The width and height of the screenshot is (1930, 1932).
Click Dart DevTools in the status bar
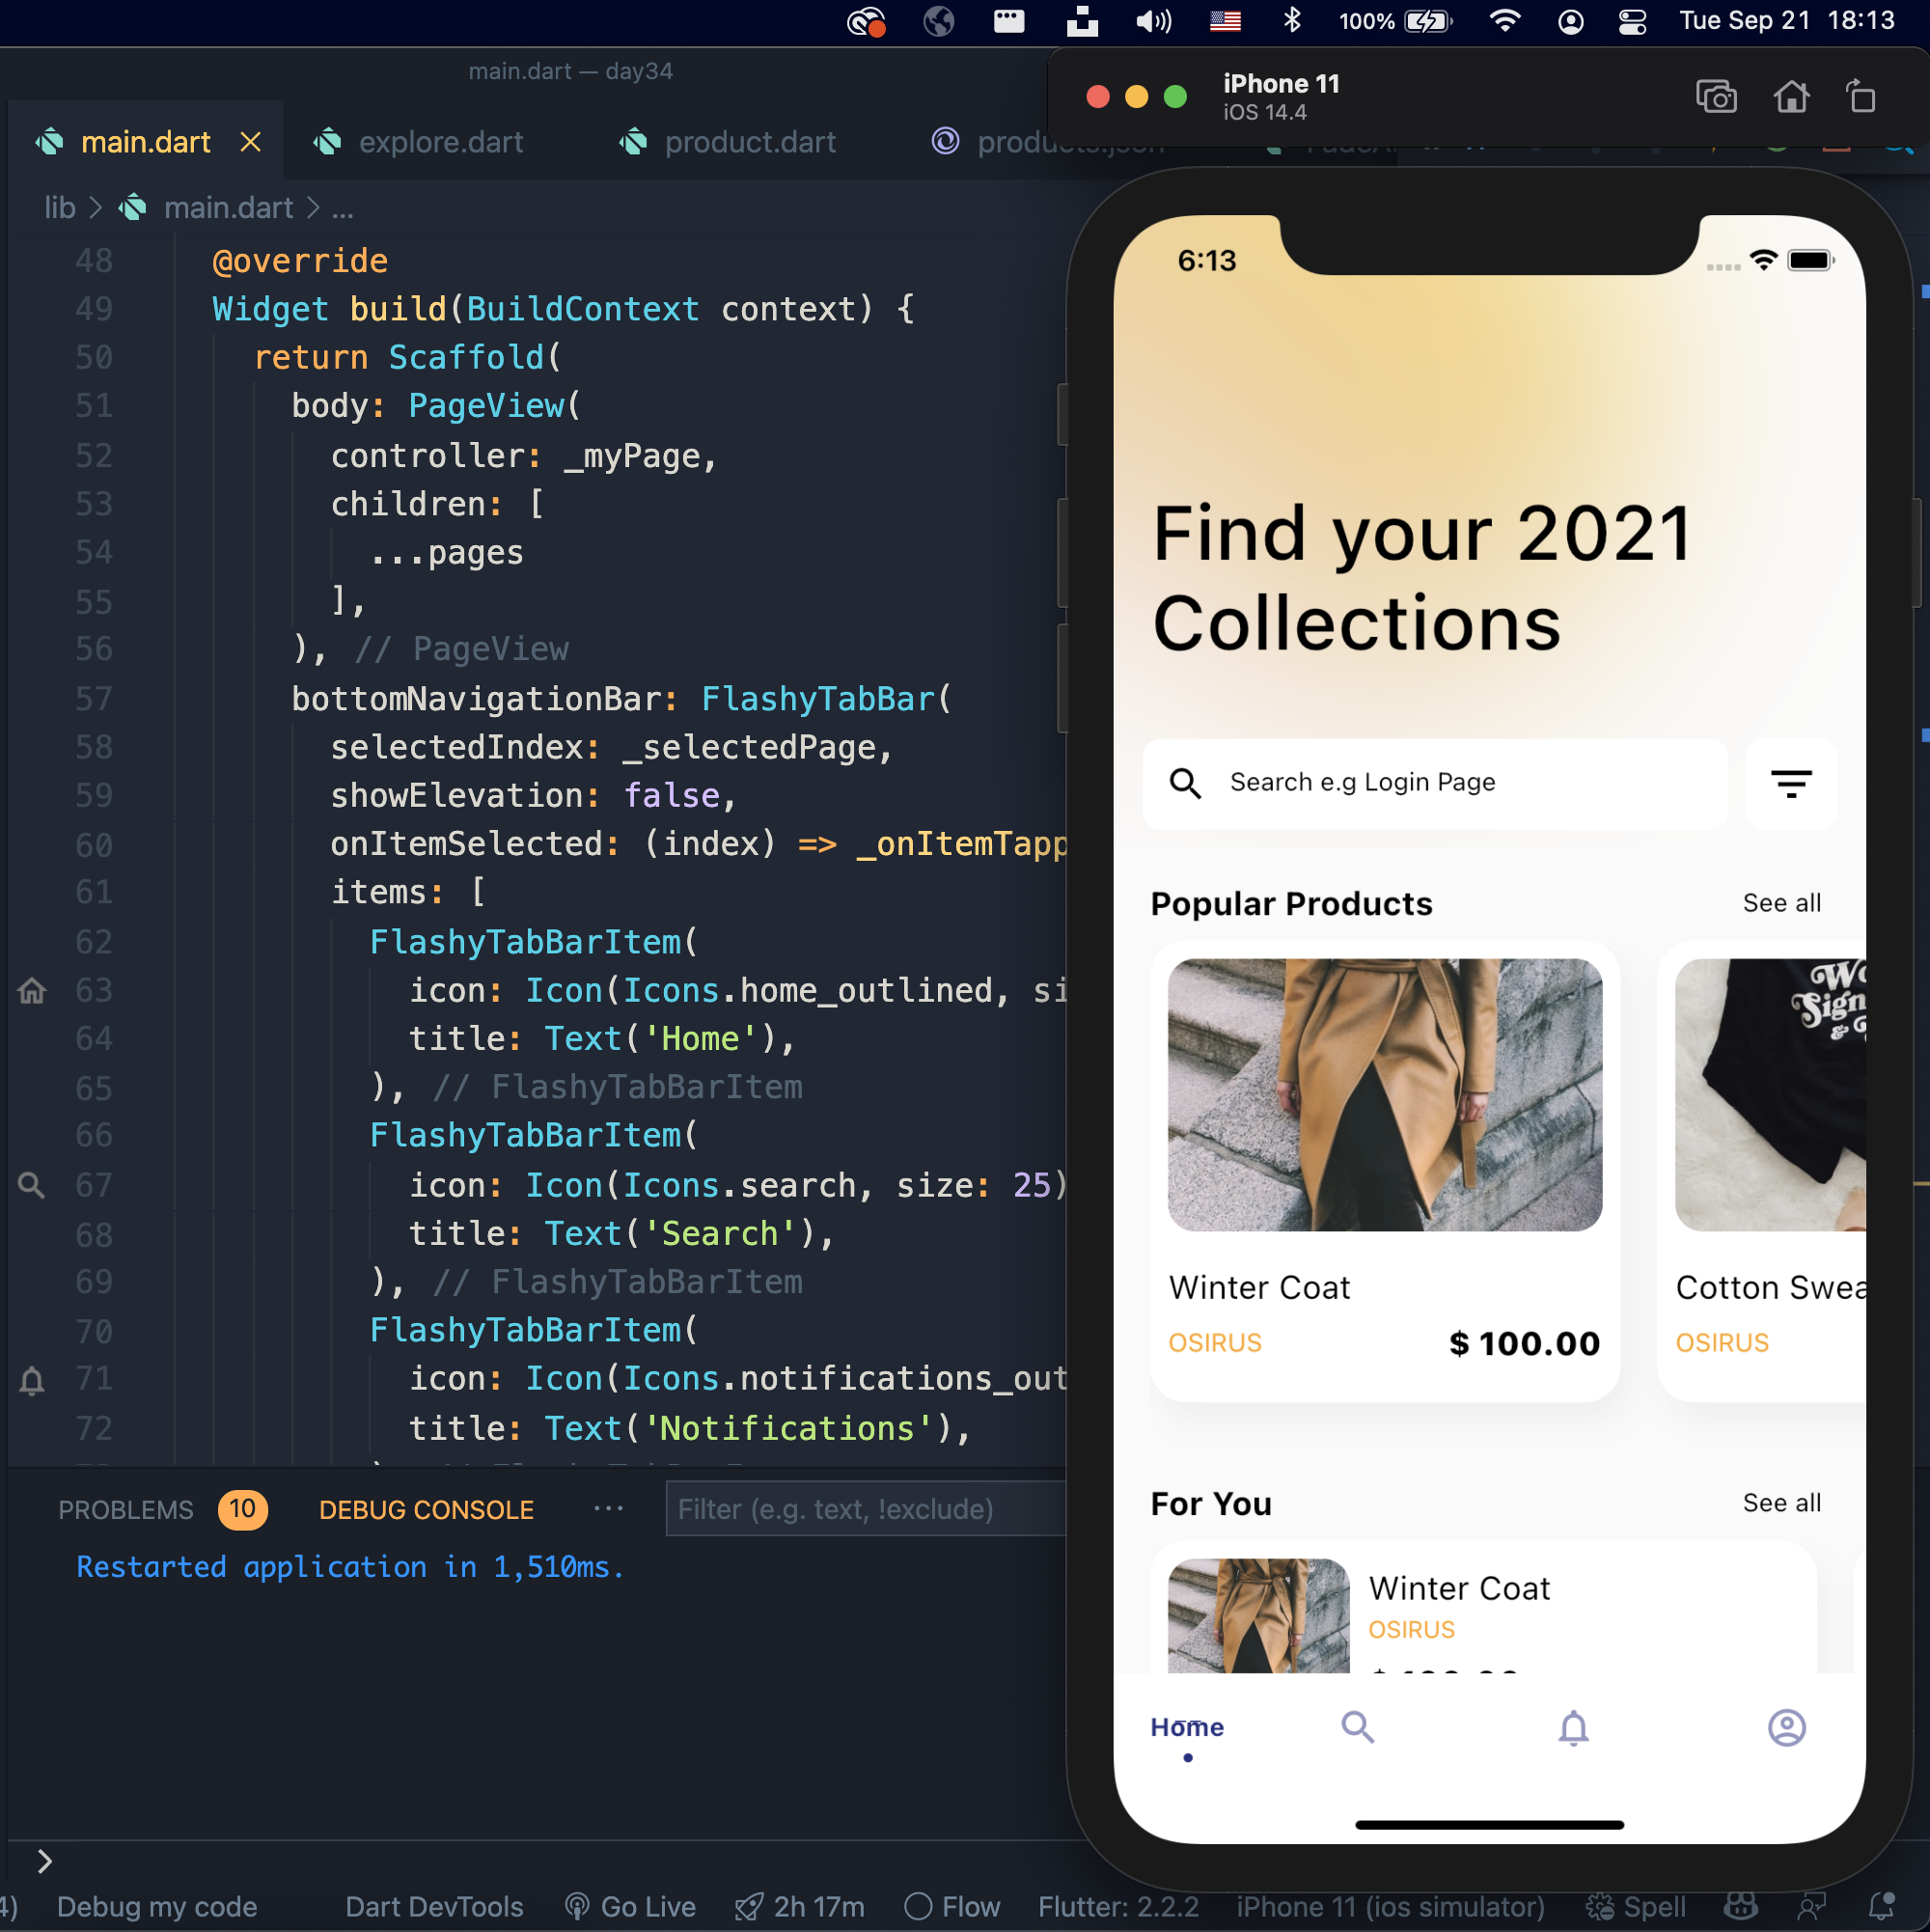434,1906
